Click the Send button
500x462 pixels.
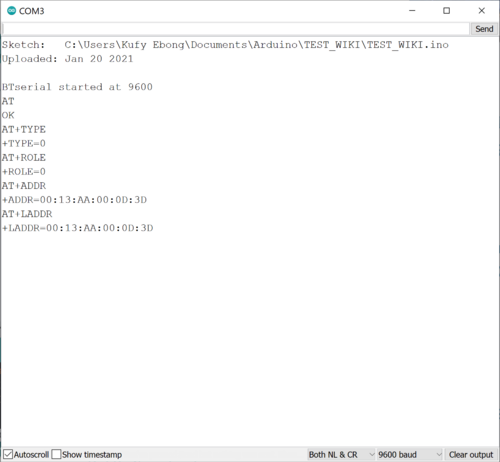484,29
